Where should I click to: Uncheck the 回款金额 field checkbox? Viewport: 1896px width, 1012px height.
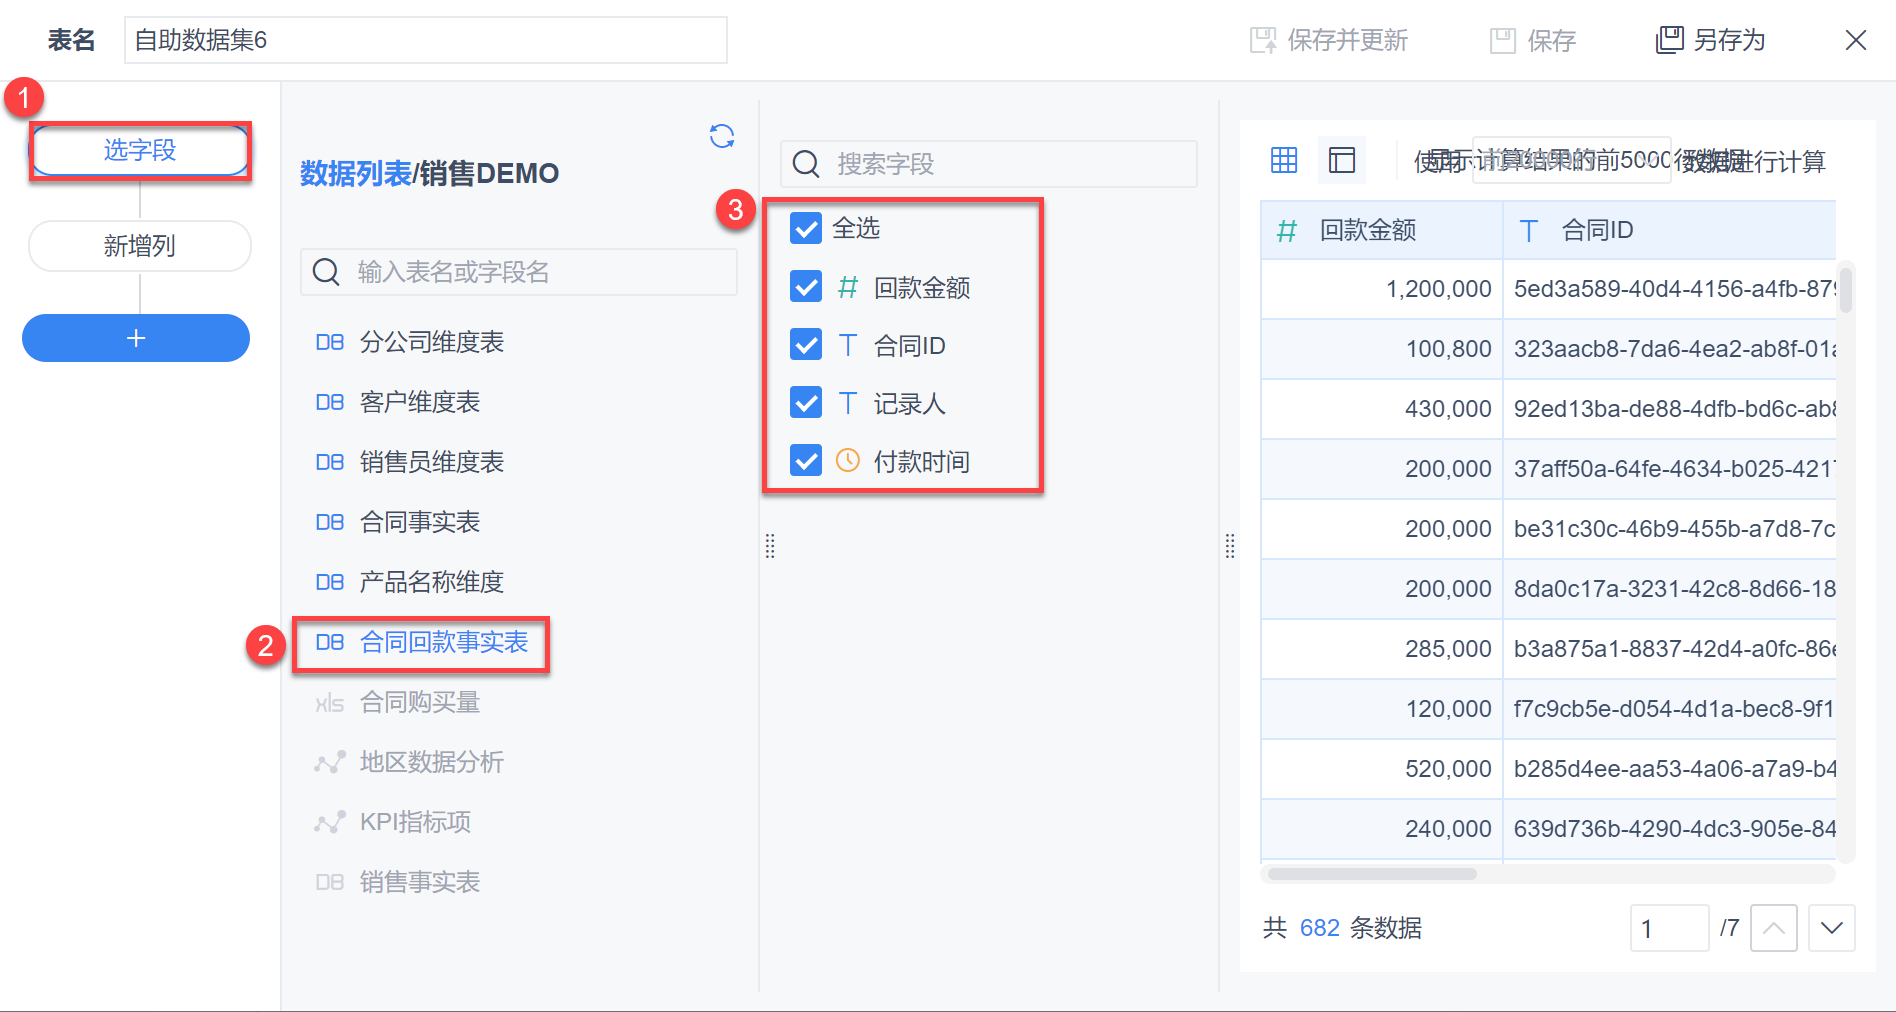pos(806,287)
